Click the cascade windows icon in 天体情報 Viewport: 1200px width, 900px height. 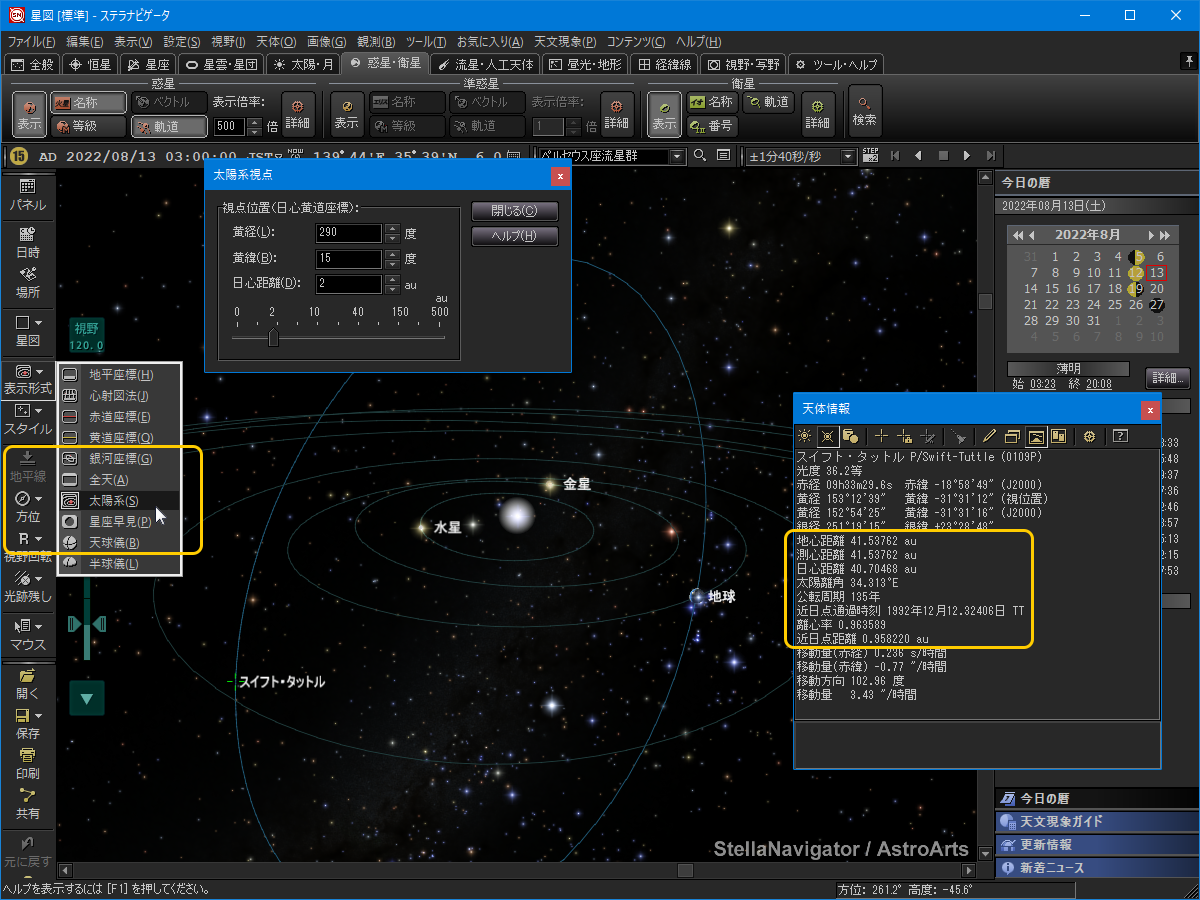coord(1013,436)
